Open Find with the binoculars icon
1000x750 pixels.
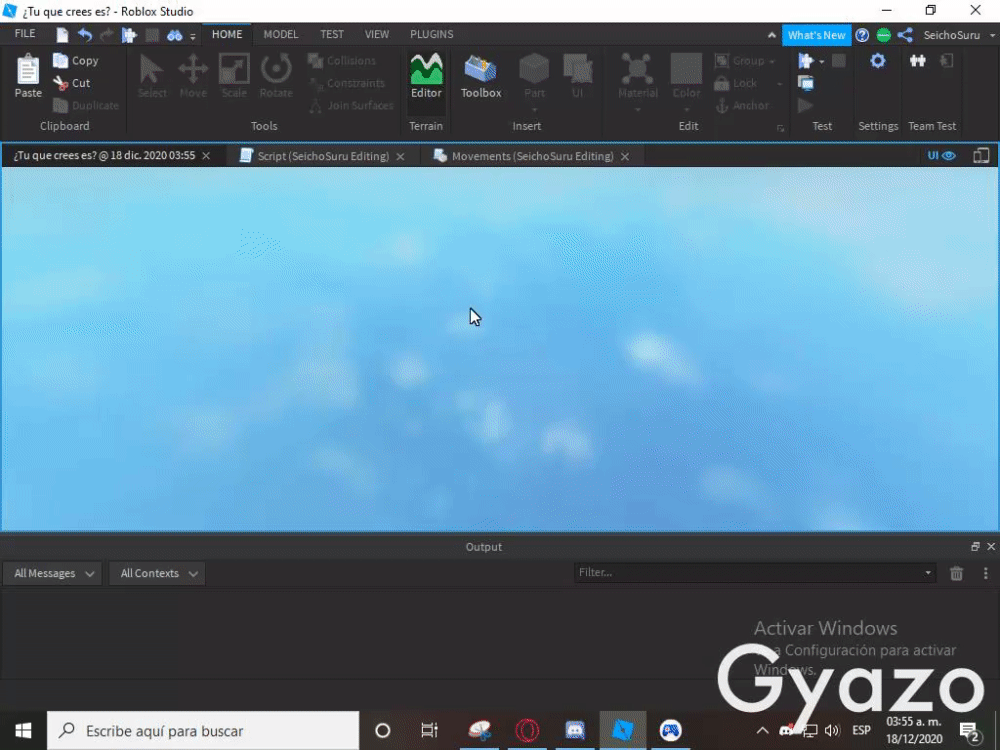point(174,36)
